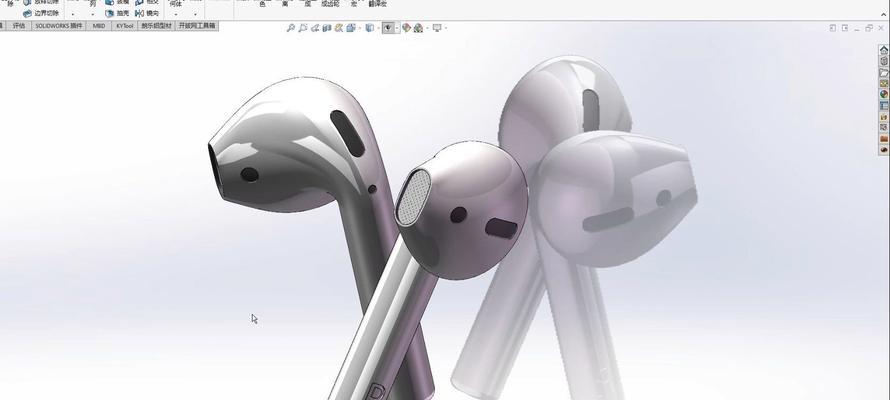Open View Palette icon in task pane
890x400 pixels.
tap(884, 83)
